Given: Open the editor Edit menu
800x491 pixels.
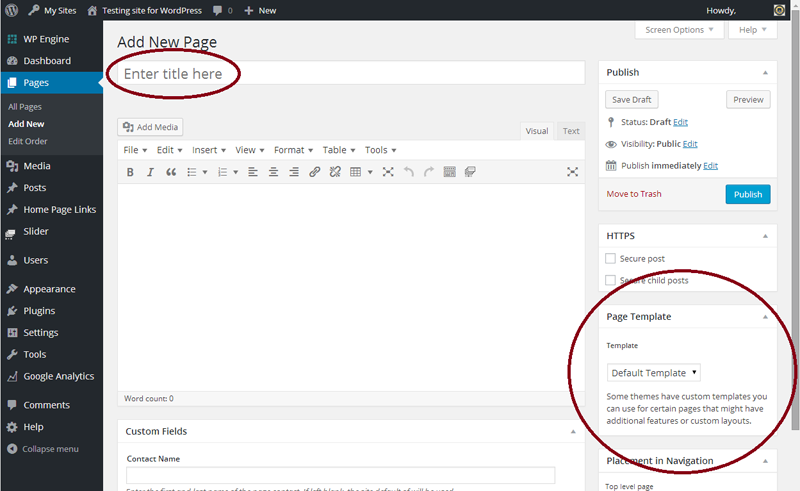Looking at the screenshot, I should click(x=169, y=150).
